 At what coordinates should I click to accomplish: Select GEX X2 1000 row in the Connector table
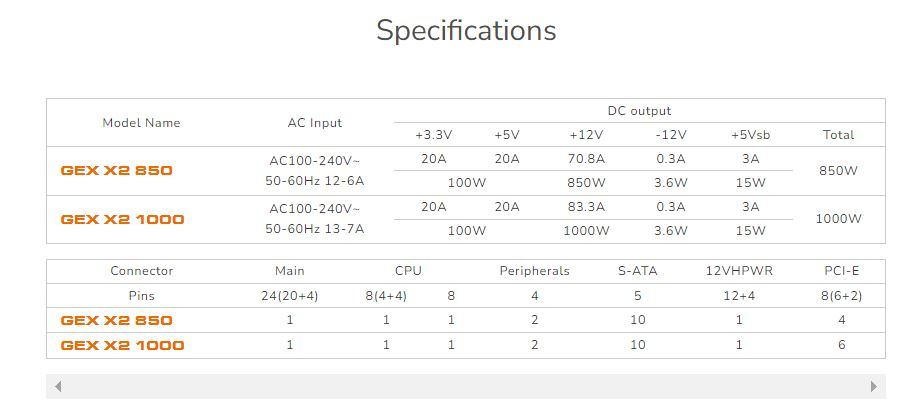(x=123, y=346)
